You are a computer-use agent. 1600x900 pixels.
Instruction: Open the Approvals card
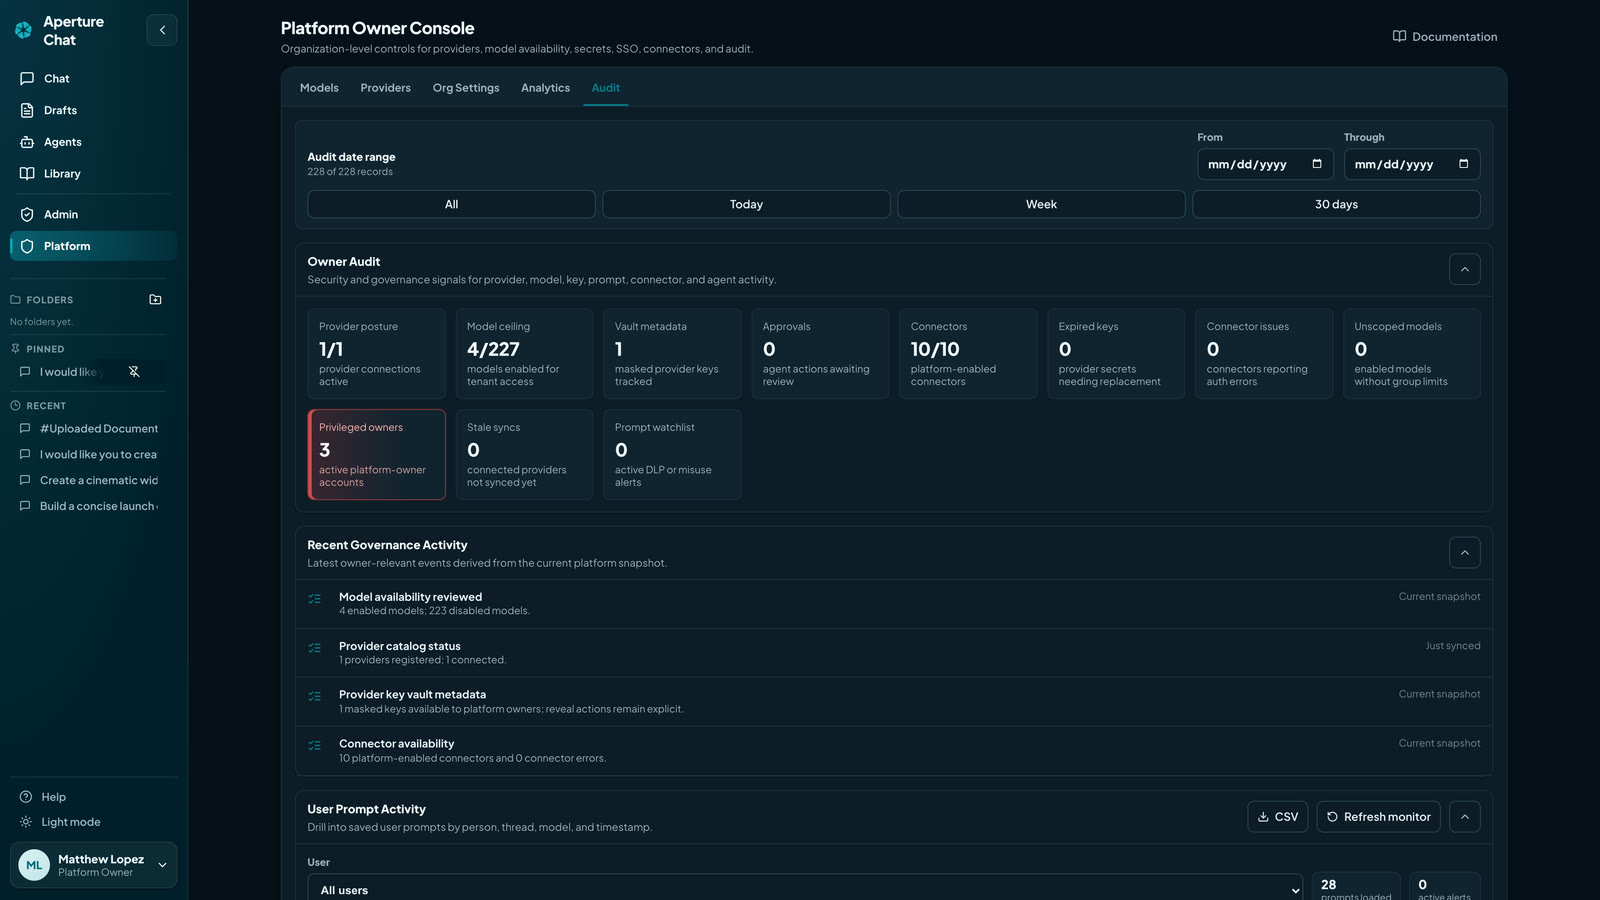(x=820, y=354)
